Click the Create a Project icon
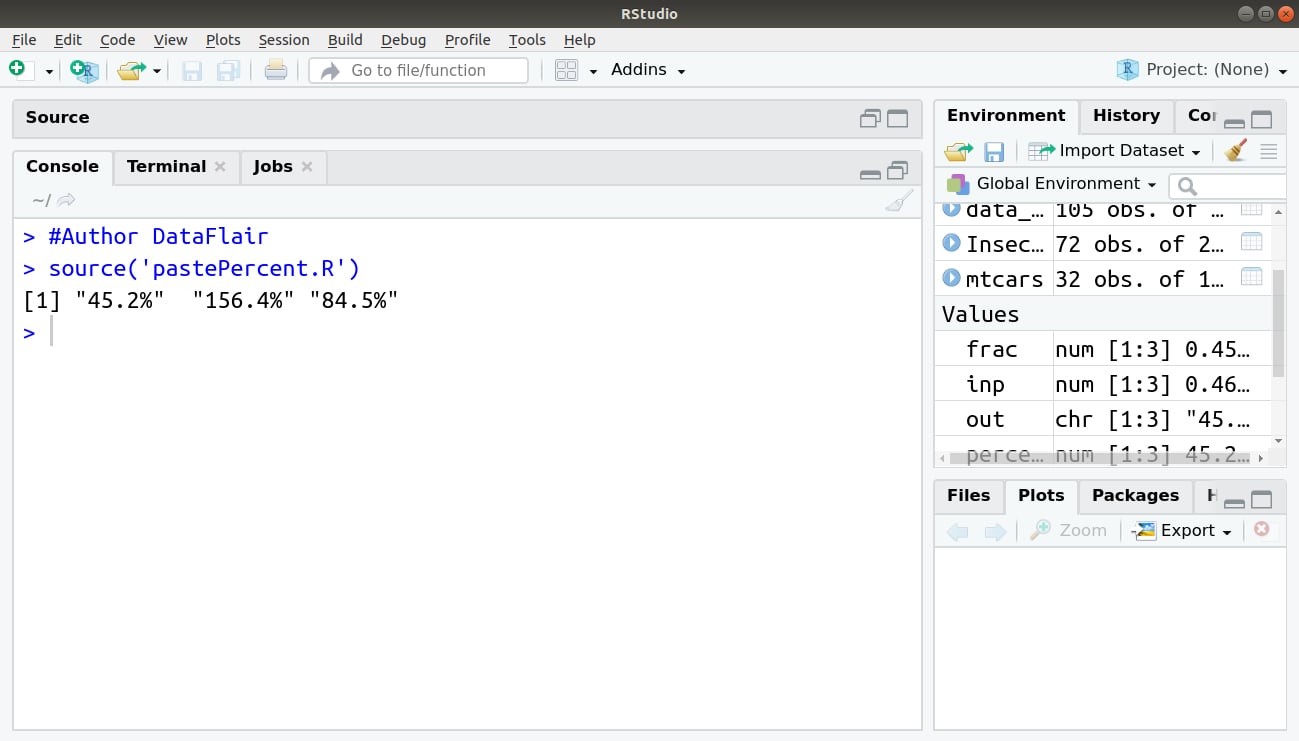Image resolution: width=1299 pixels, height=741 pixels. pos(84,70)
